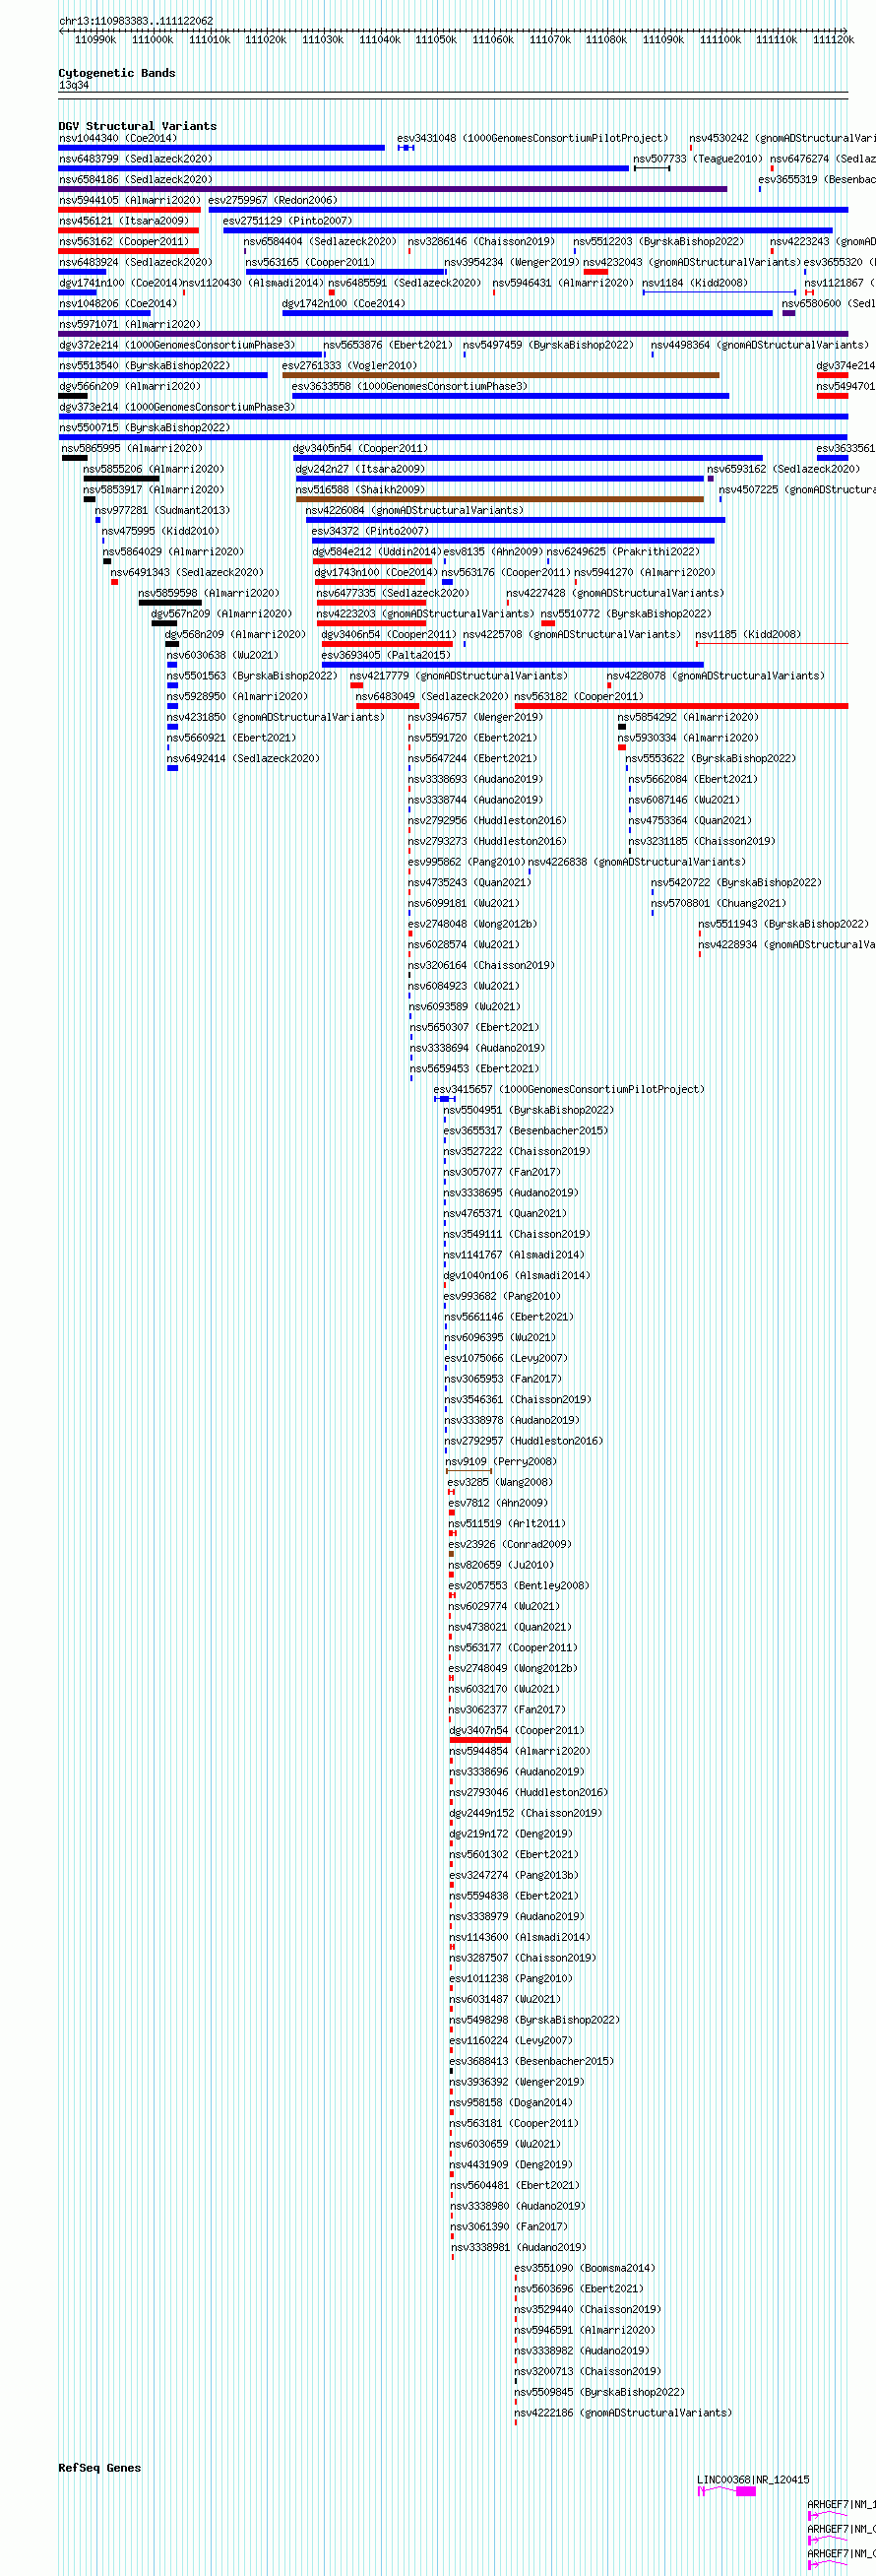
Task: Click nsv958158 (Dogan2014) label
Action: [511, 2103]
